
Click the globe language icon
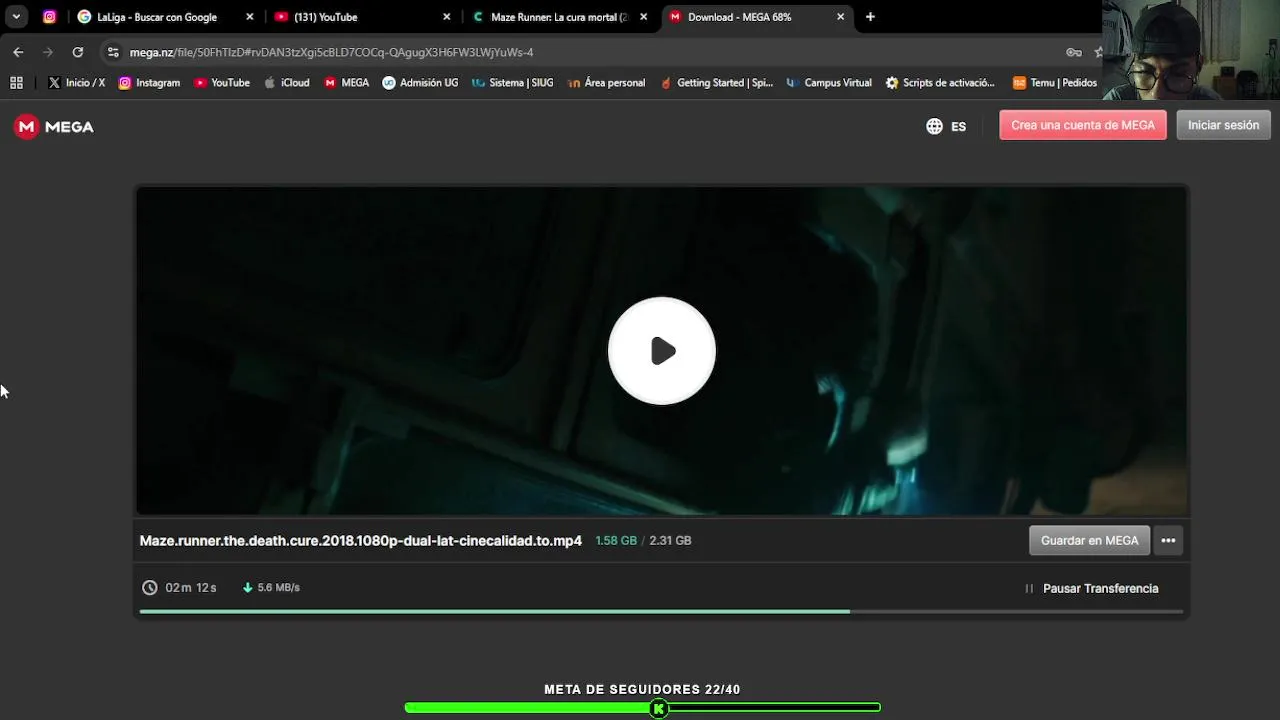[934, 126]
